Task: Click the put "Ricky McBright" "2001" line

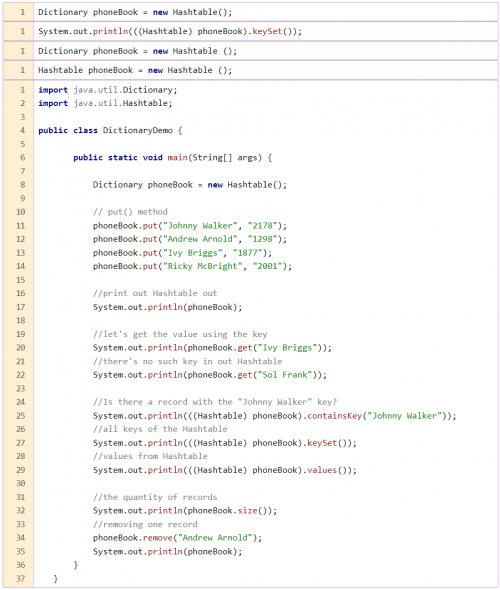Action: 192,266
